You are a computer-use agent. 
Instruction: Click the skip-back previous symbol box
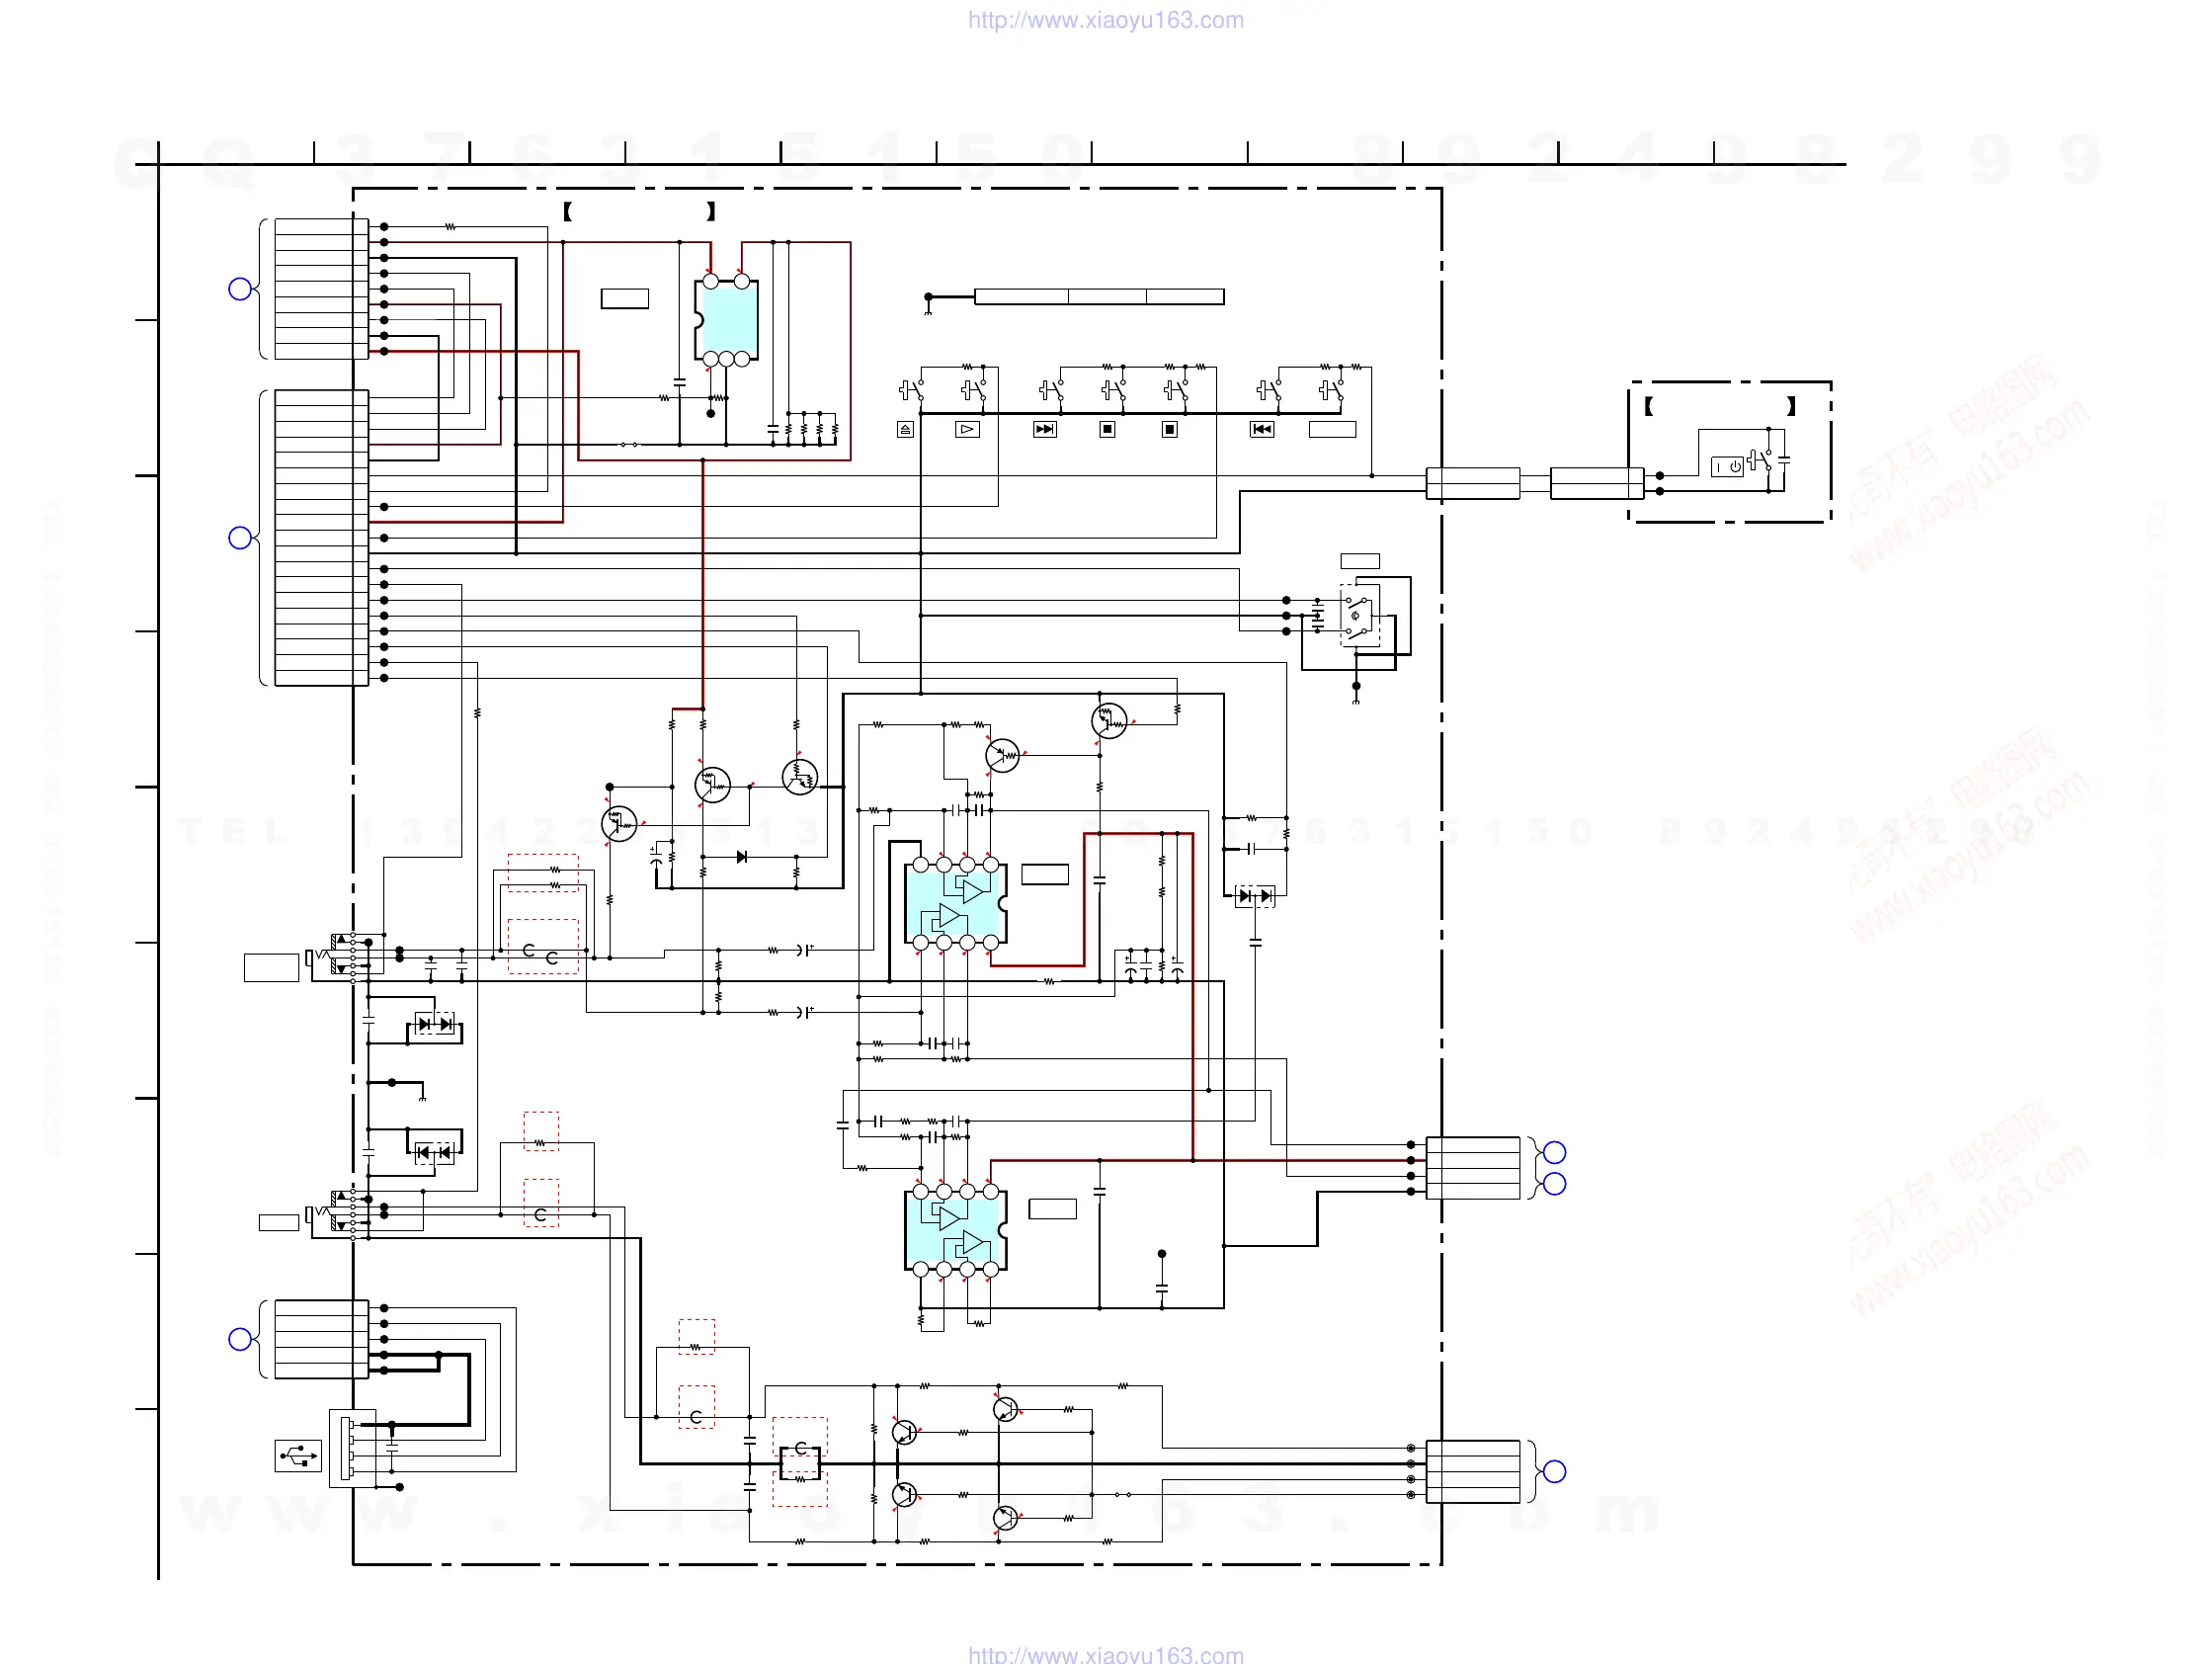(x=1262, y=430)
